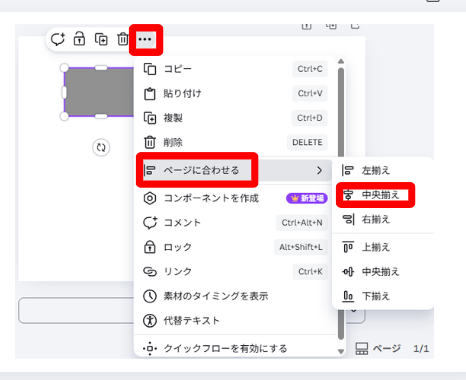Click the trash icon in floating toolbar
The width and height of the screenshot is (466, 380).
(122, 39)
